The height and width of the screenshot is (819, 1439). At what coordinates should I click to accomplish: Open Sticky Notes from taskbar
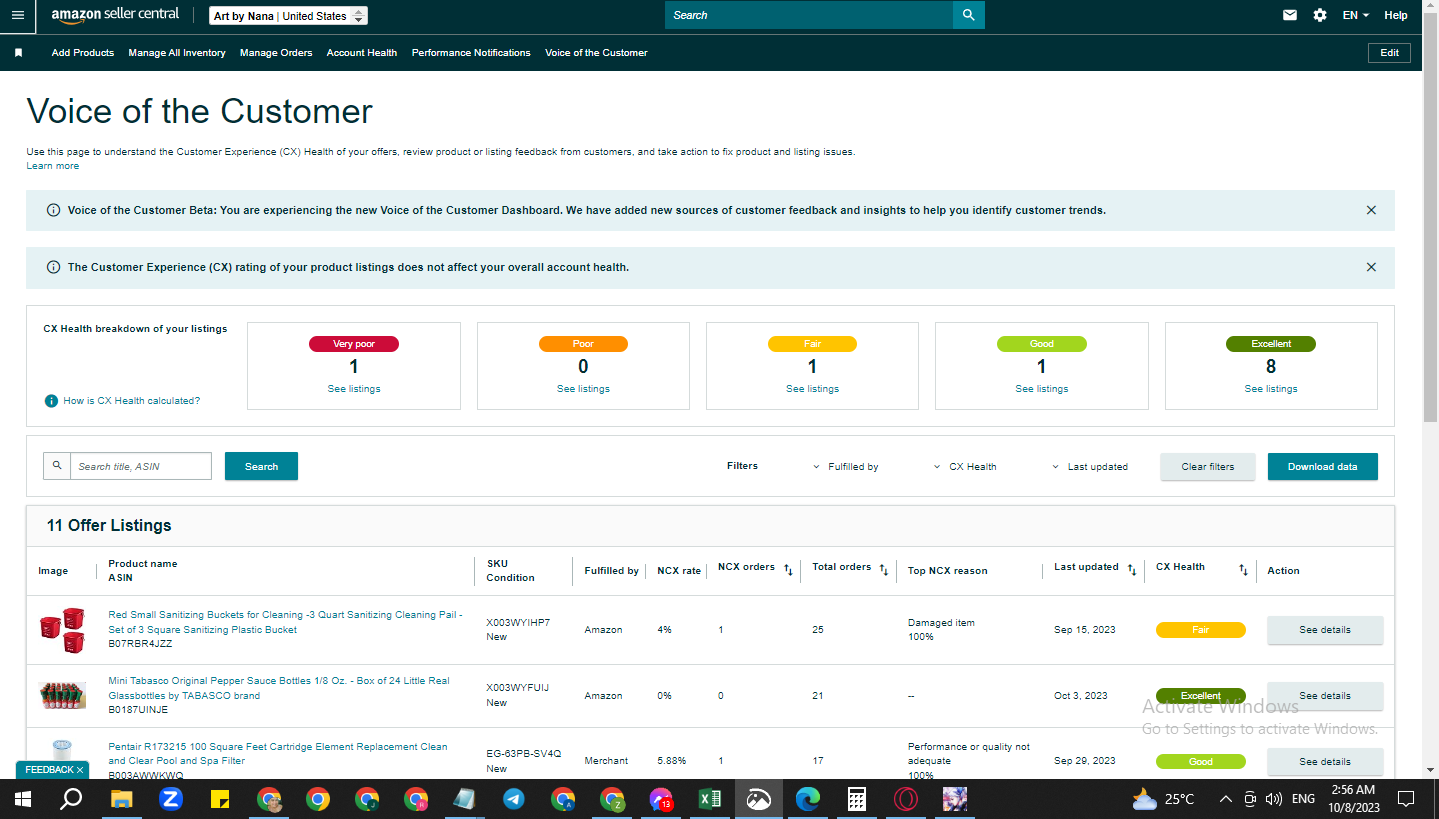point(220,799)
